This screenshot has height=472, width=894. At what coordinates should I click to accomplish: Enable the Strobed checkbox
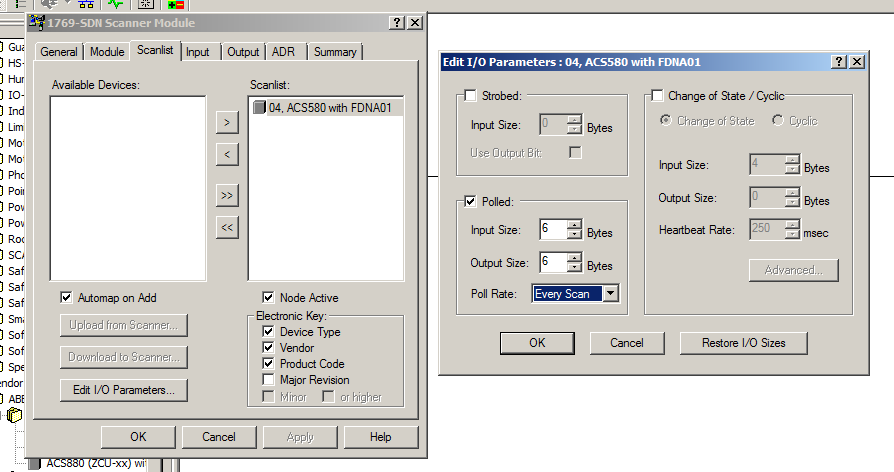click(472, 95)
